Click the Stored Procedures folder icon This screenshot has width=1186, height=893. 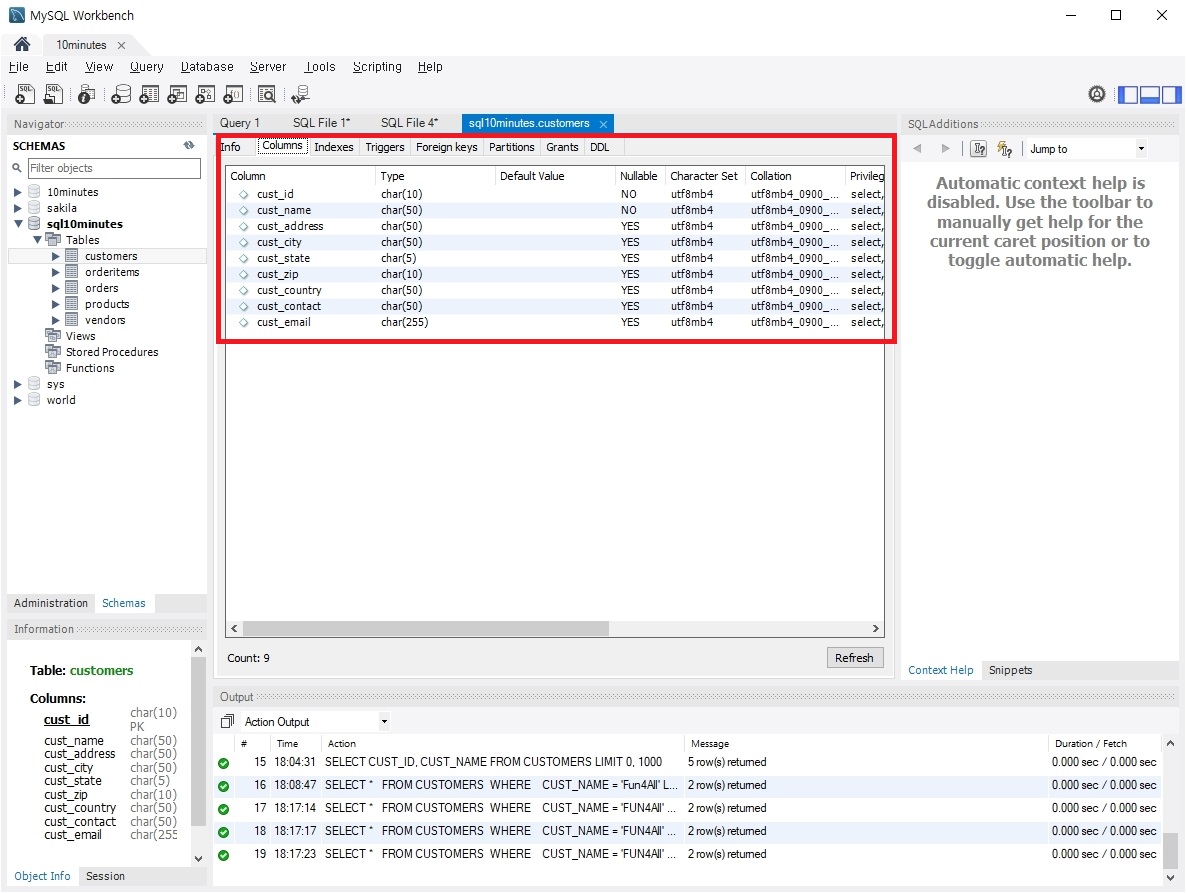[x=53, y=352]
